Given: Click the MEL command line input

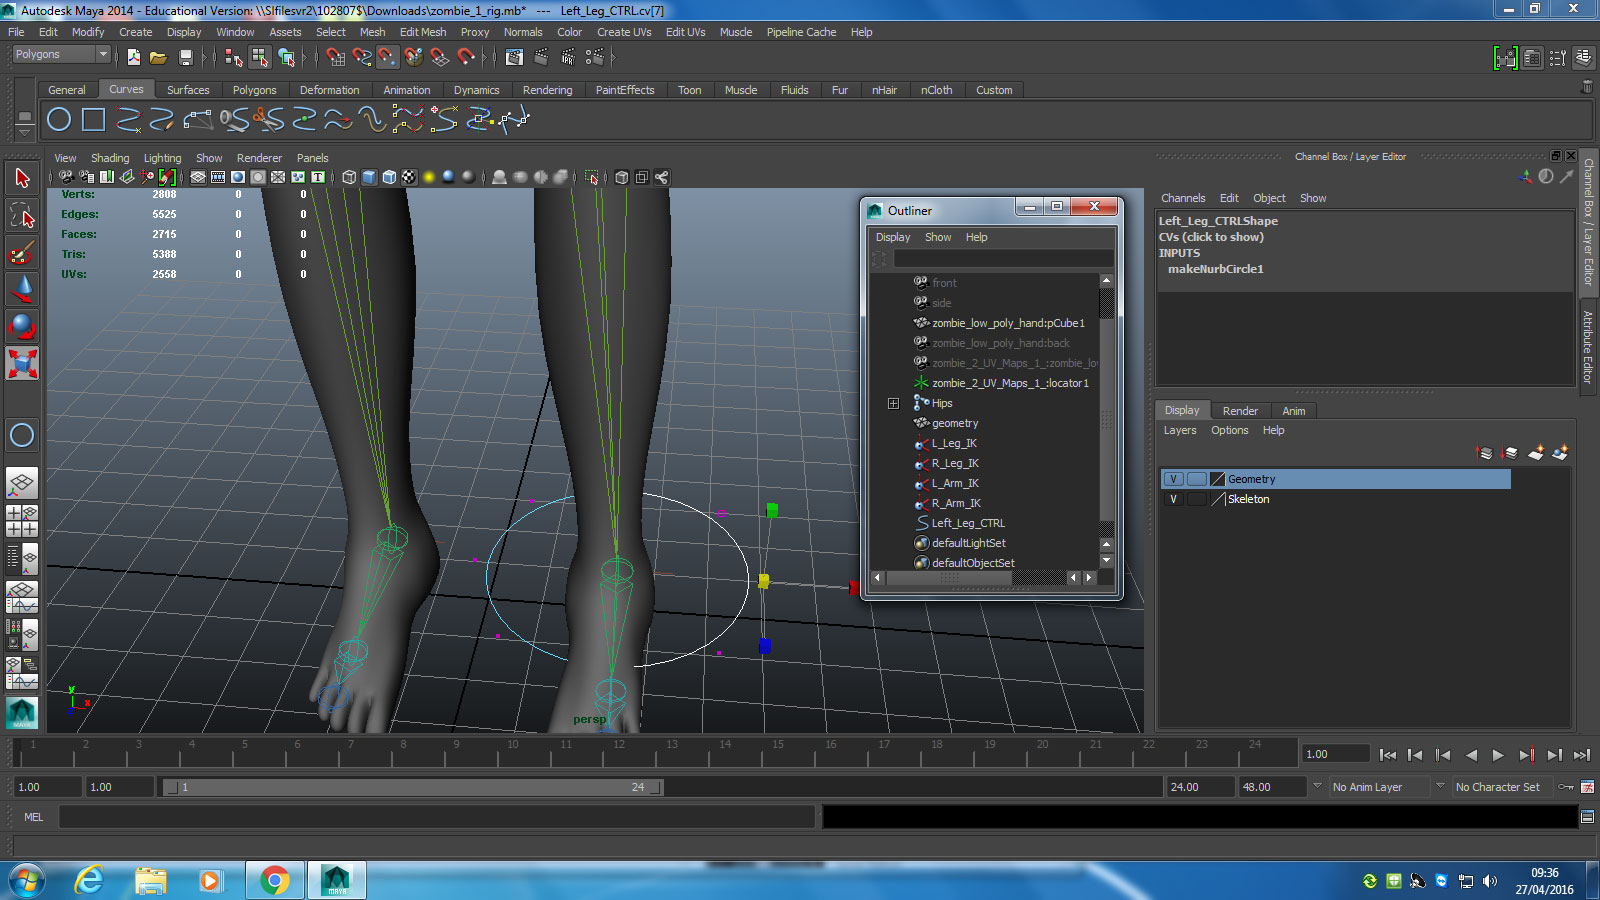Looking at the screenshot, I should (436, 817).
